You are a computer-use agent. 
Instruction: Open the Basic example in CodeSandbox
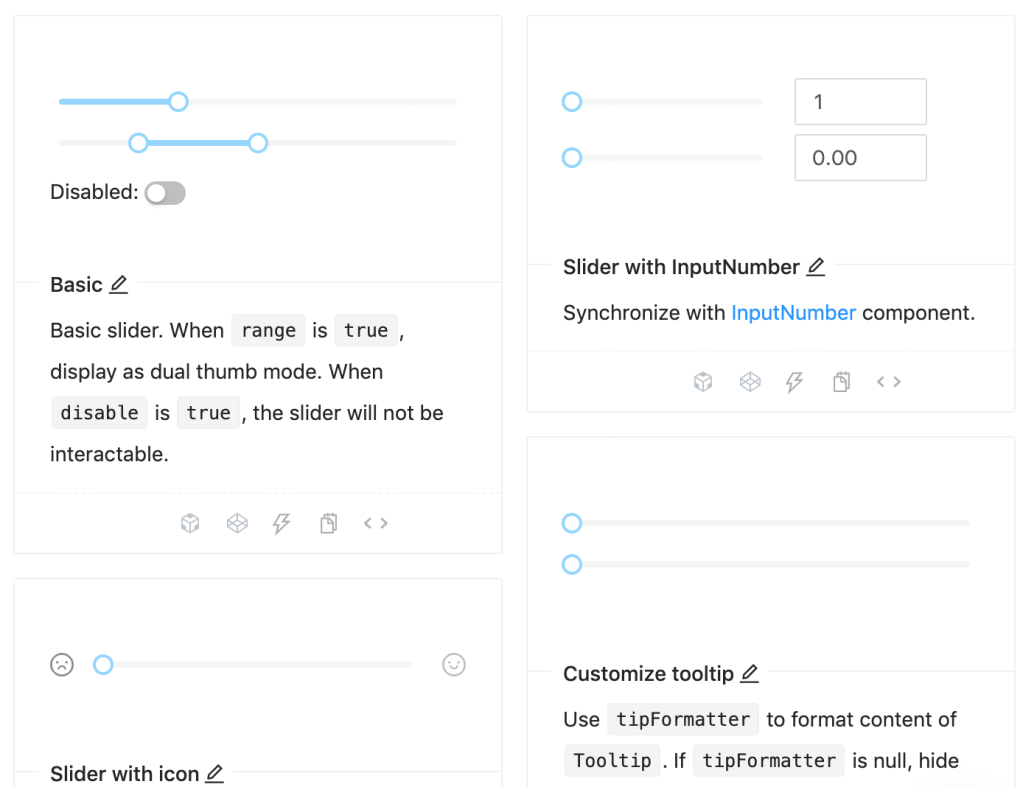click(x=189, y=522)
